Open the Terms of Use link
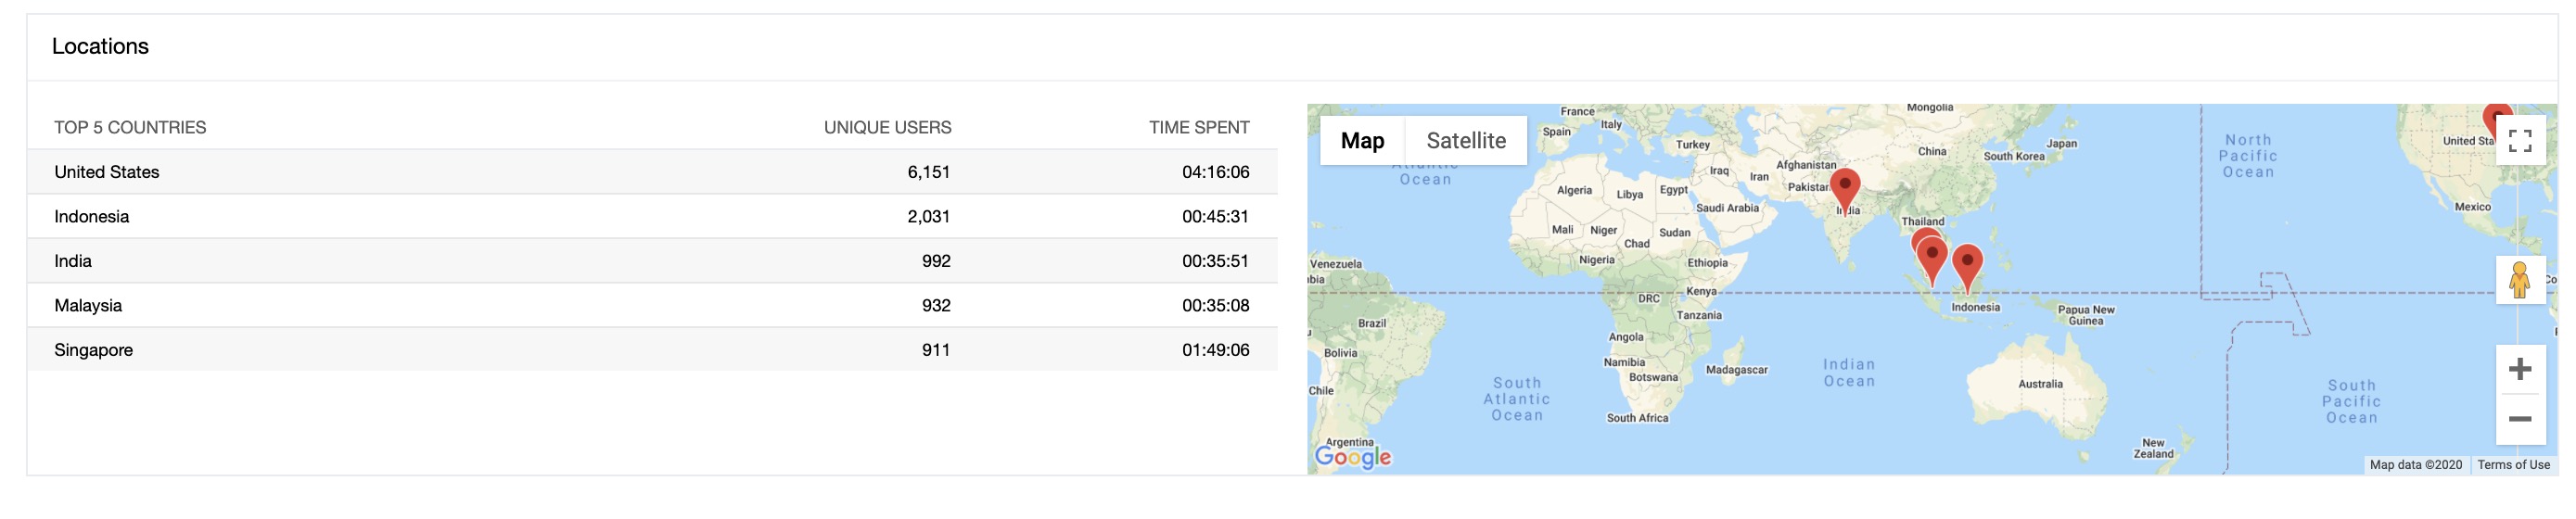 2512,465
